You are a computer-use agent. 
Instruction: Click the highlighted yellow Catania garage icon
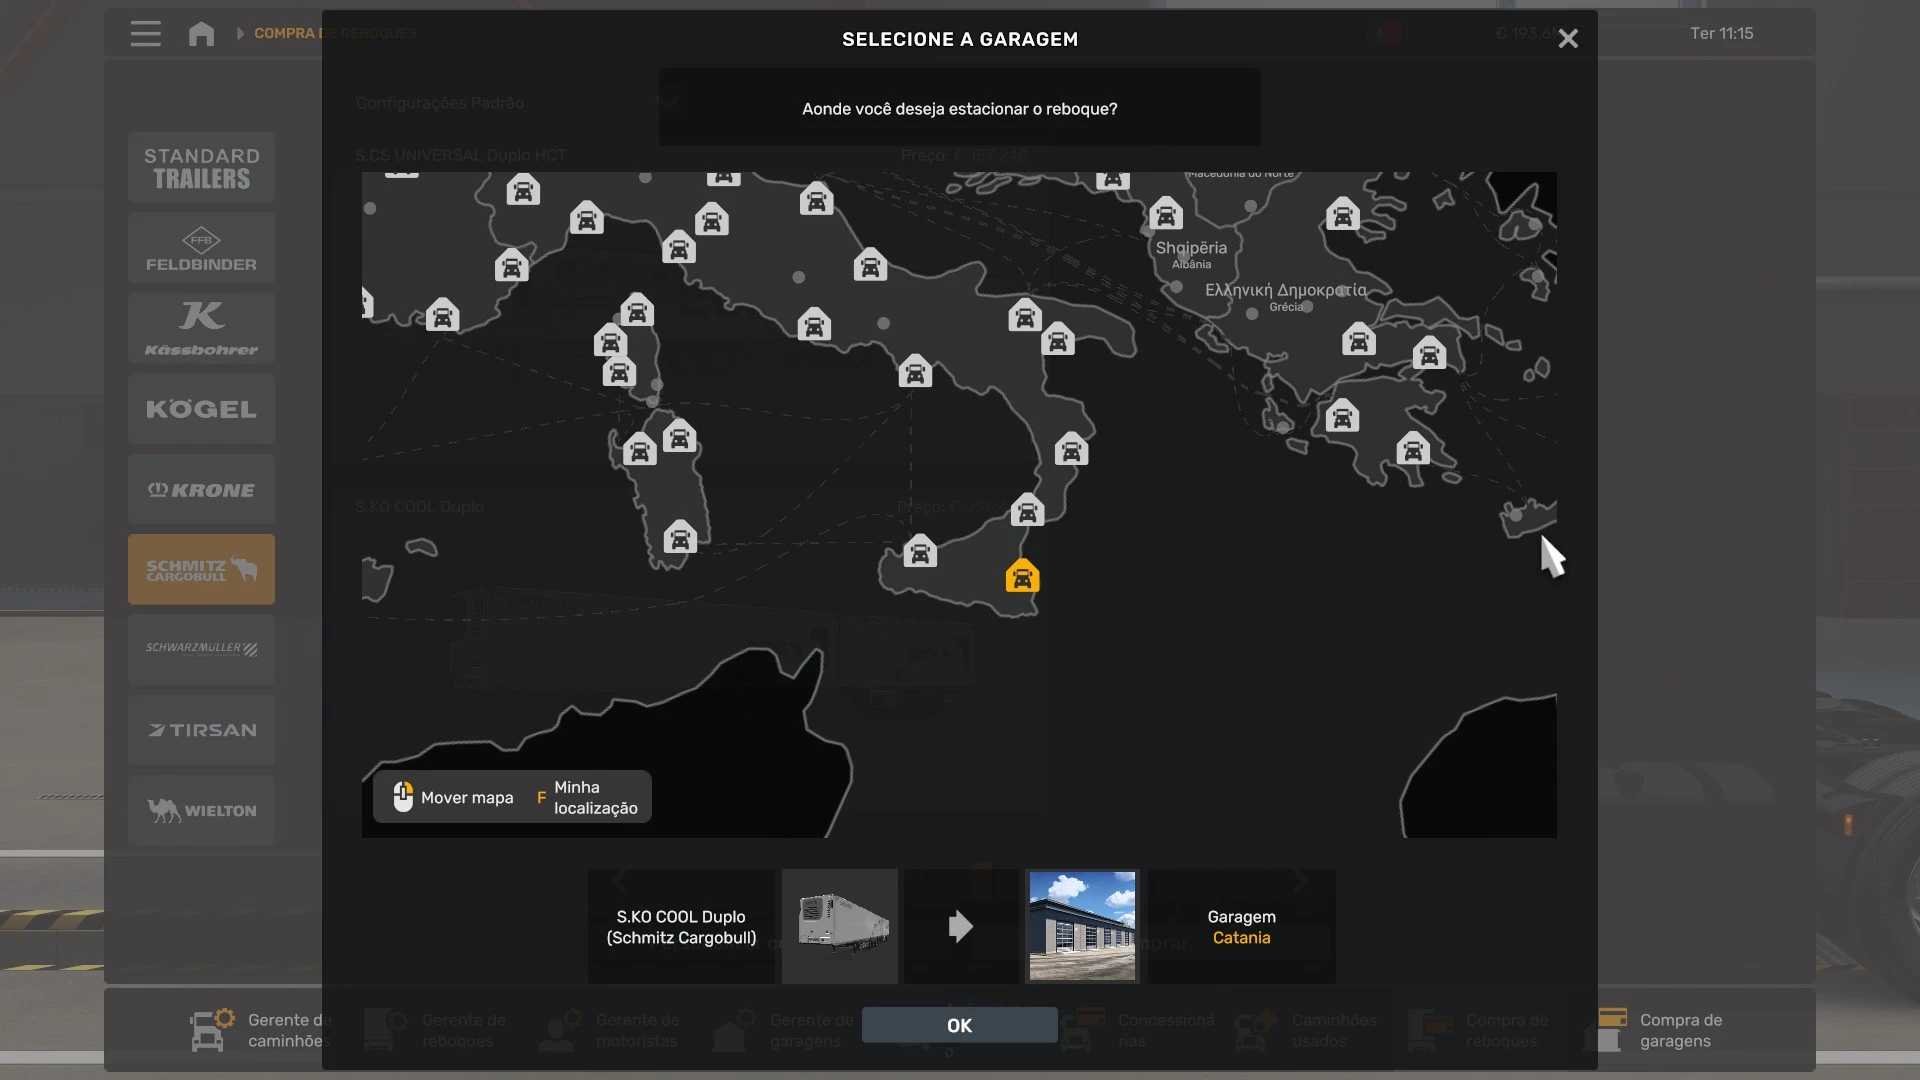point(1022,577)
